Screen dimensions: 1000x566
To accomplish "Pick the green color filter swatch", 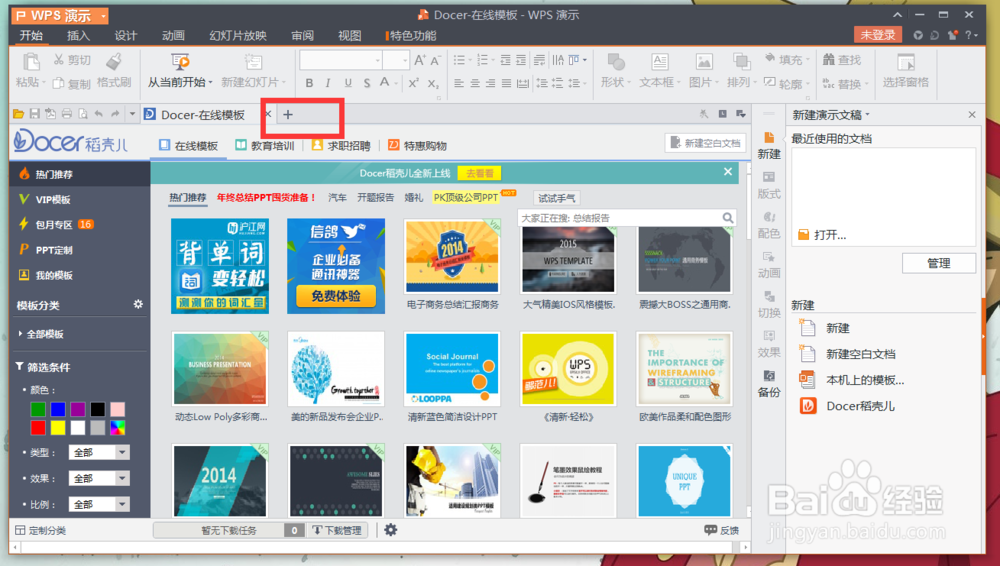I will [38, 409].
